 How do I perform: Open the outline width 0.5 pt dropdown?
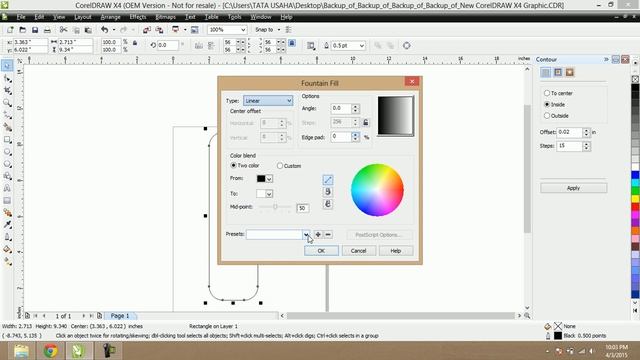(362, 46)
